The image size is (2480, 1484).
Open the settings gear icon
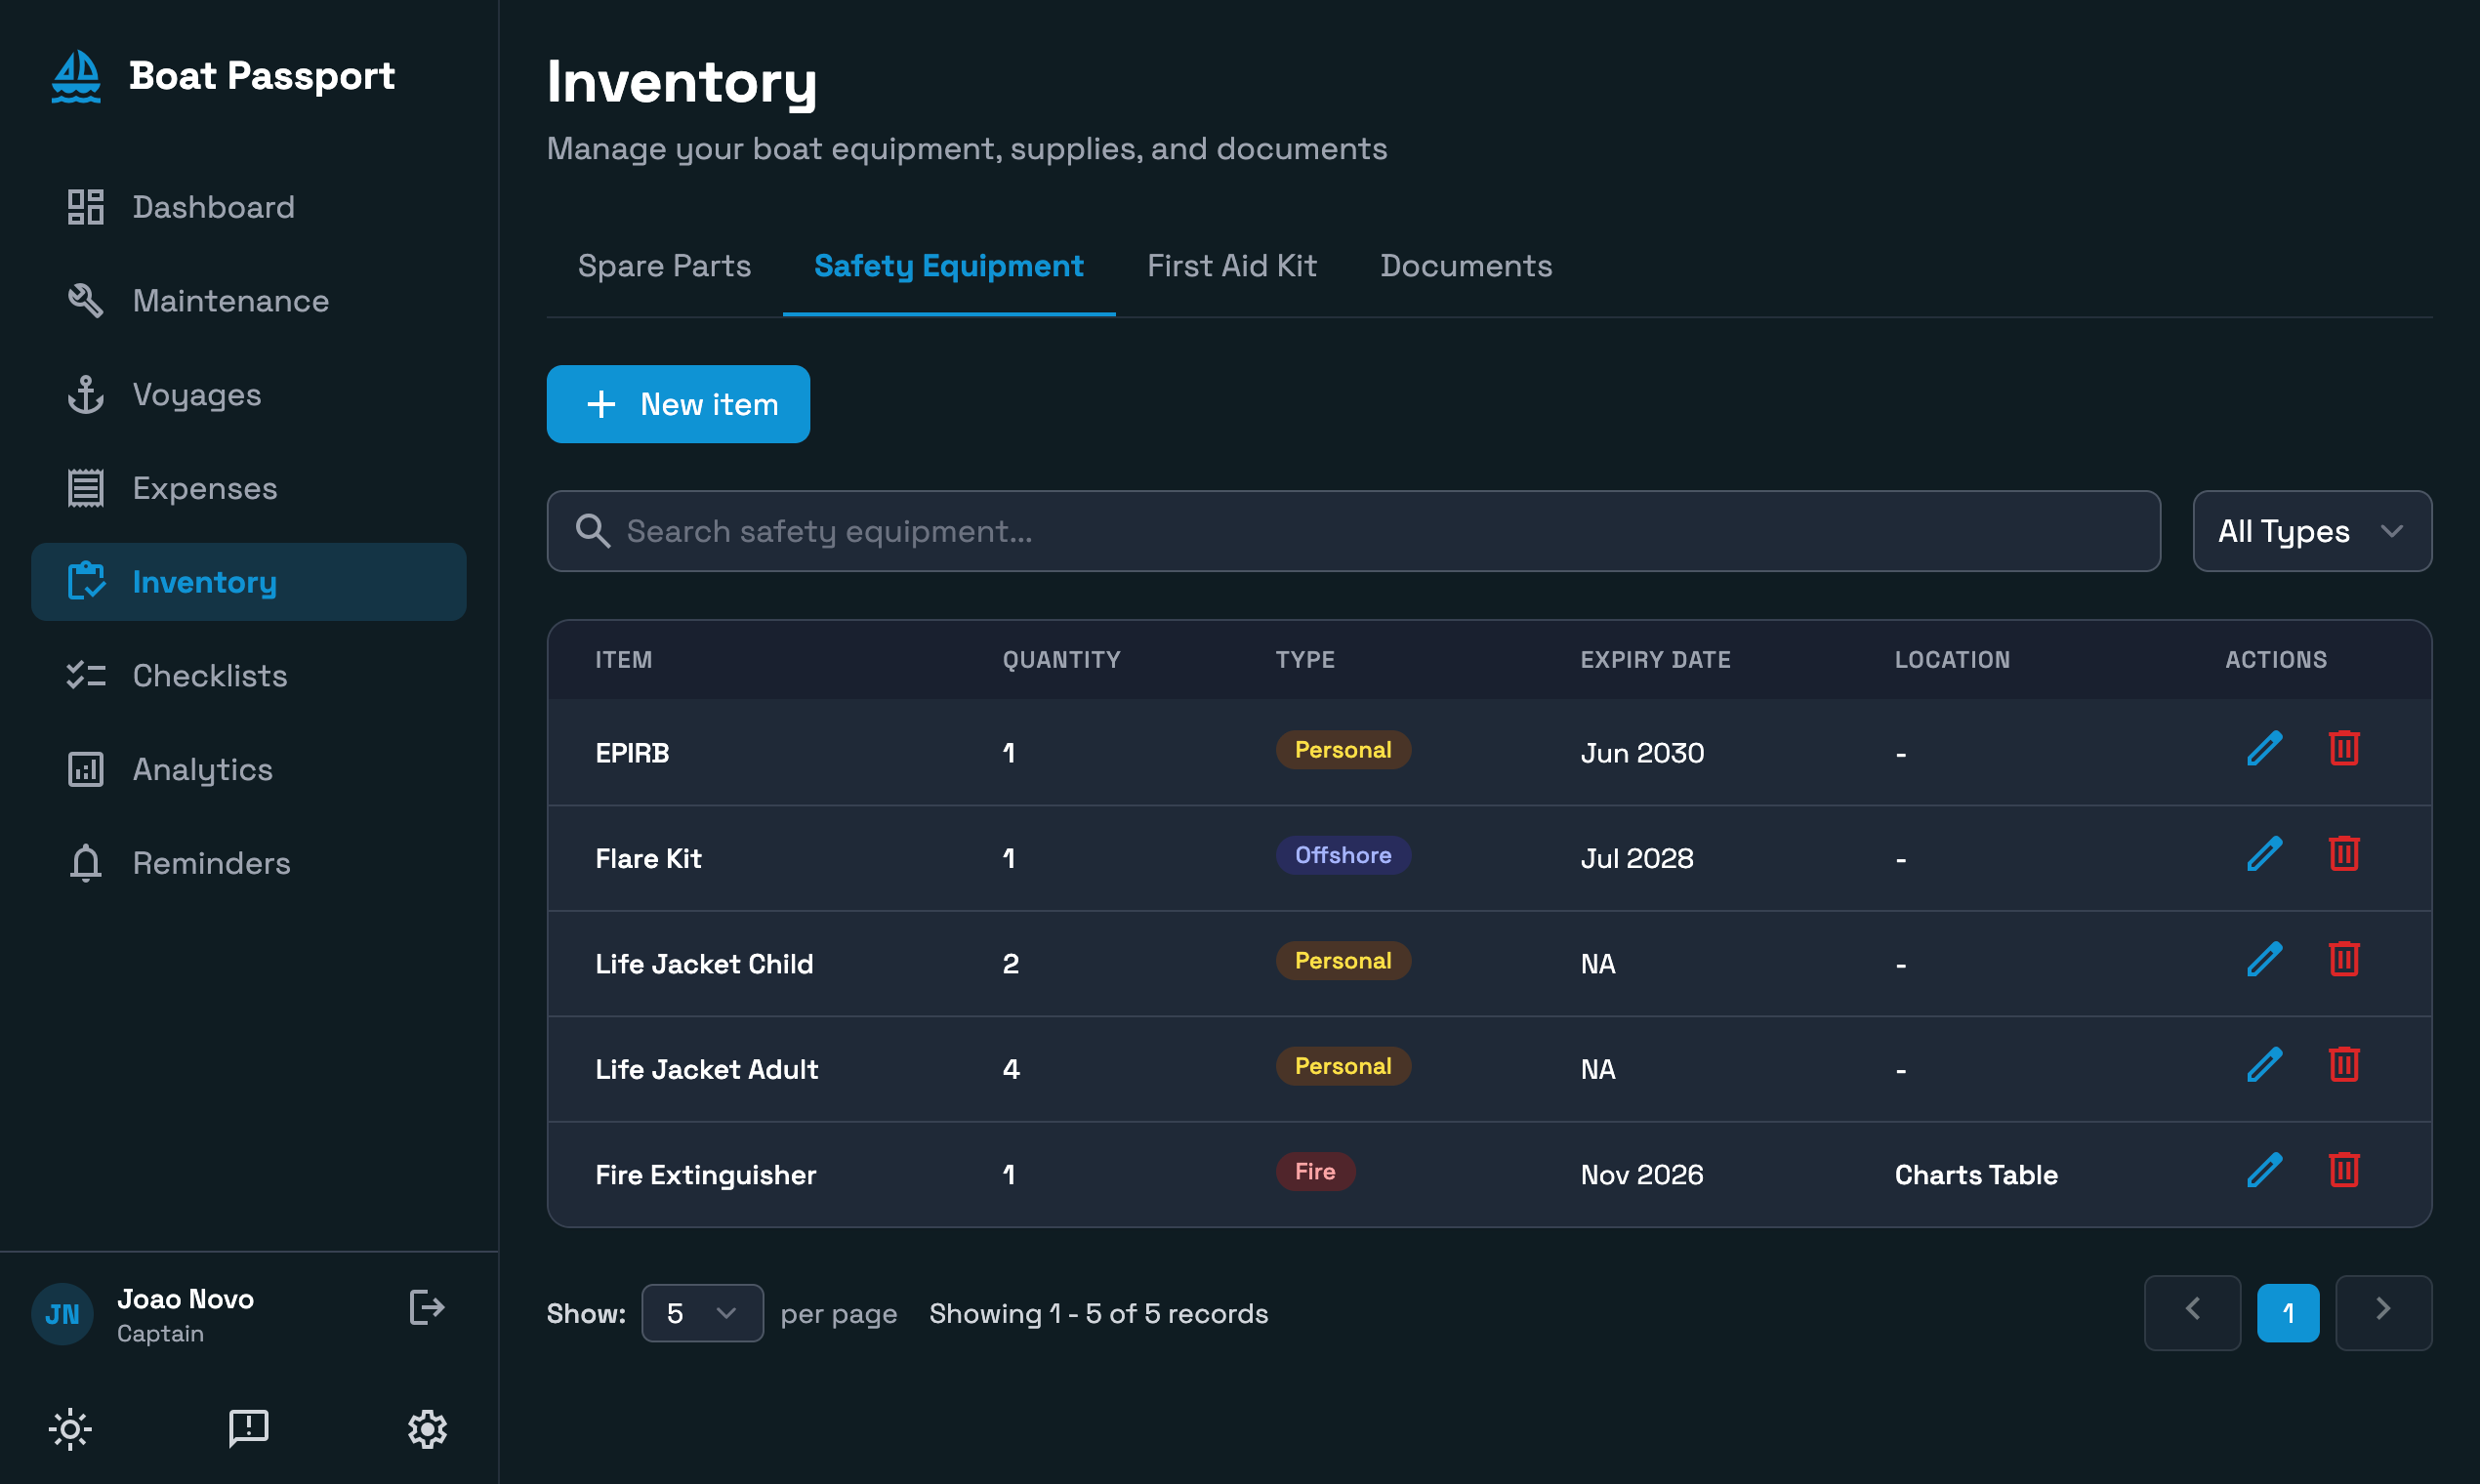427,1429
